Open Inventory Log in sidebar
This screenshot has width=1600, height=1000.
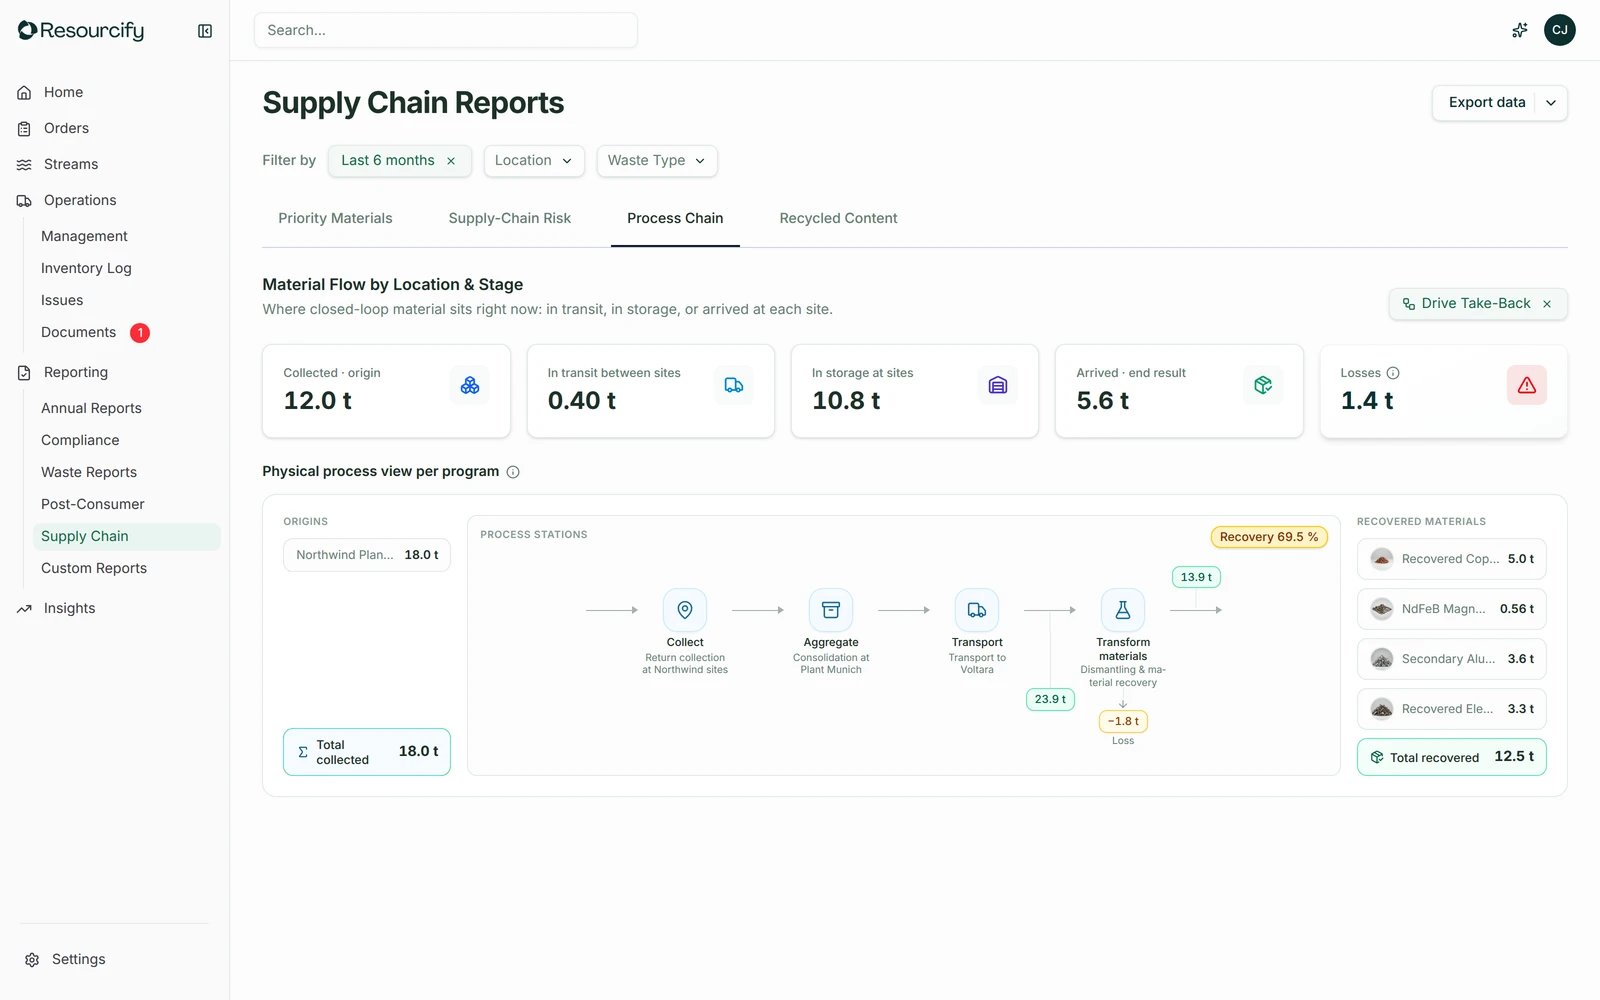(x=86, y=268)
